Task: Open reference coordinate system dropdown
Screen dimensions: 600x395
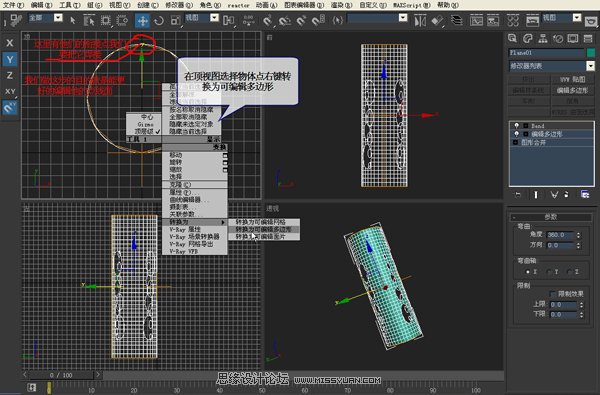Action: [214, 18]
